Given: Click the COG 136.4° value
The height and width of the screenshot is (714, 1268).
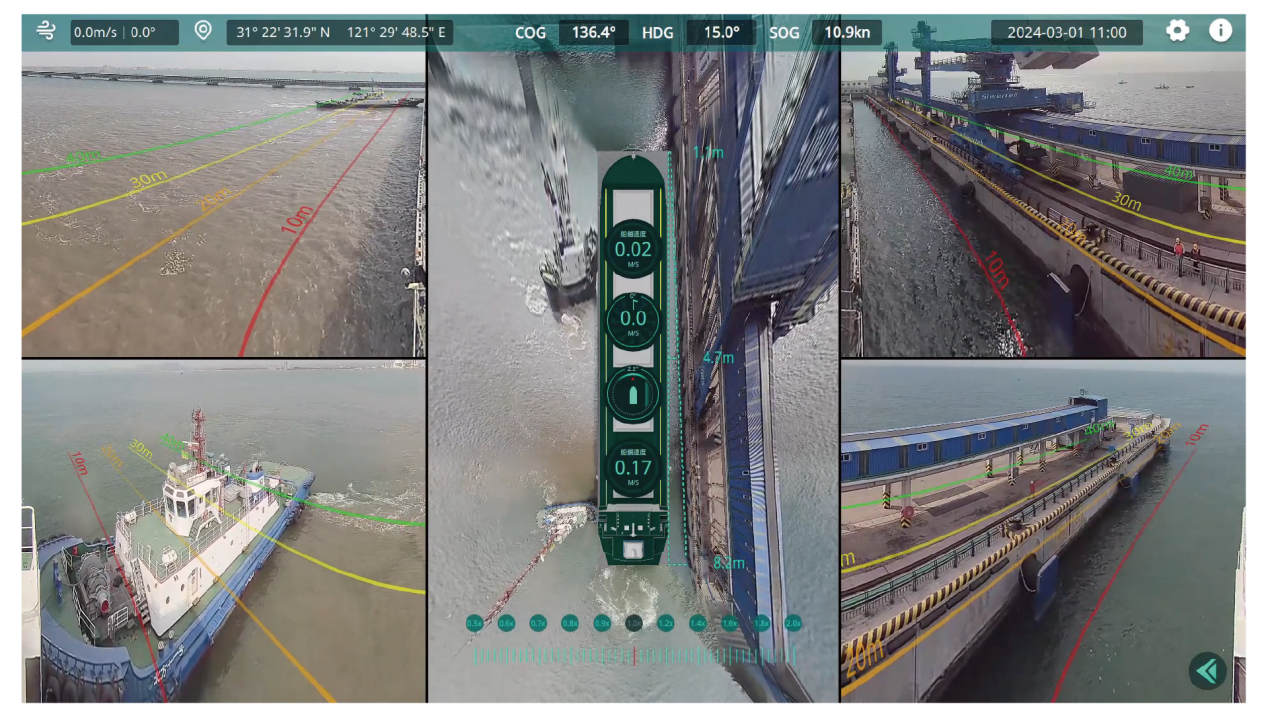Looking at the screenshot, I should 593,32.
